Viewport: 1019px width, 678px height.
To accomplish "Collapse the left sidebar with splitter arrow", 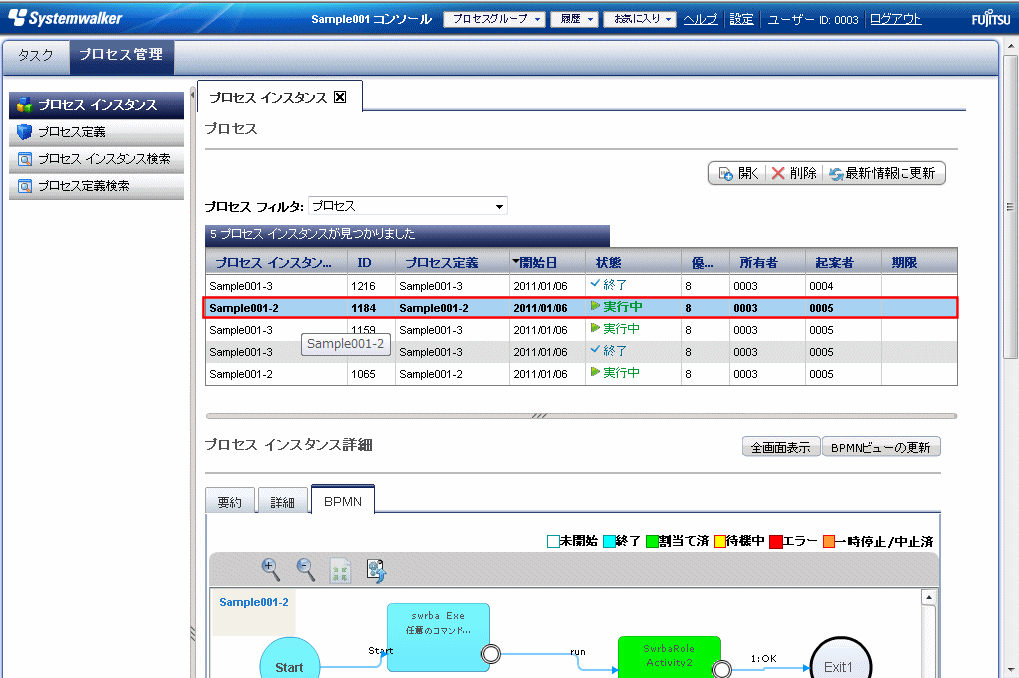I will point(192,95).
